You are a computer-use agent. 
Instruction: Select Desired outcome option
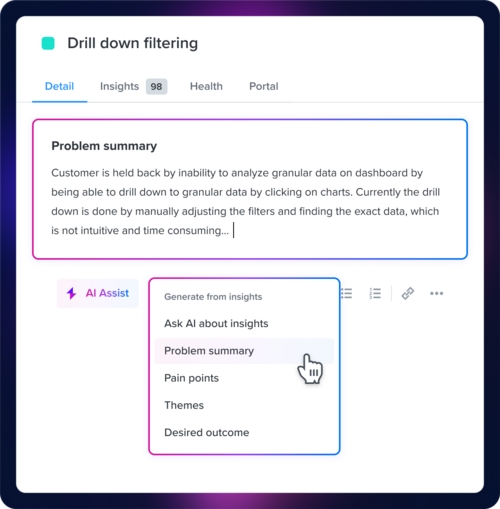(207, 433)
